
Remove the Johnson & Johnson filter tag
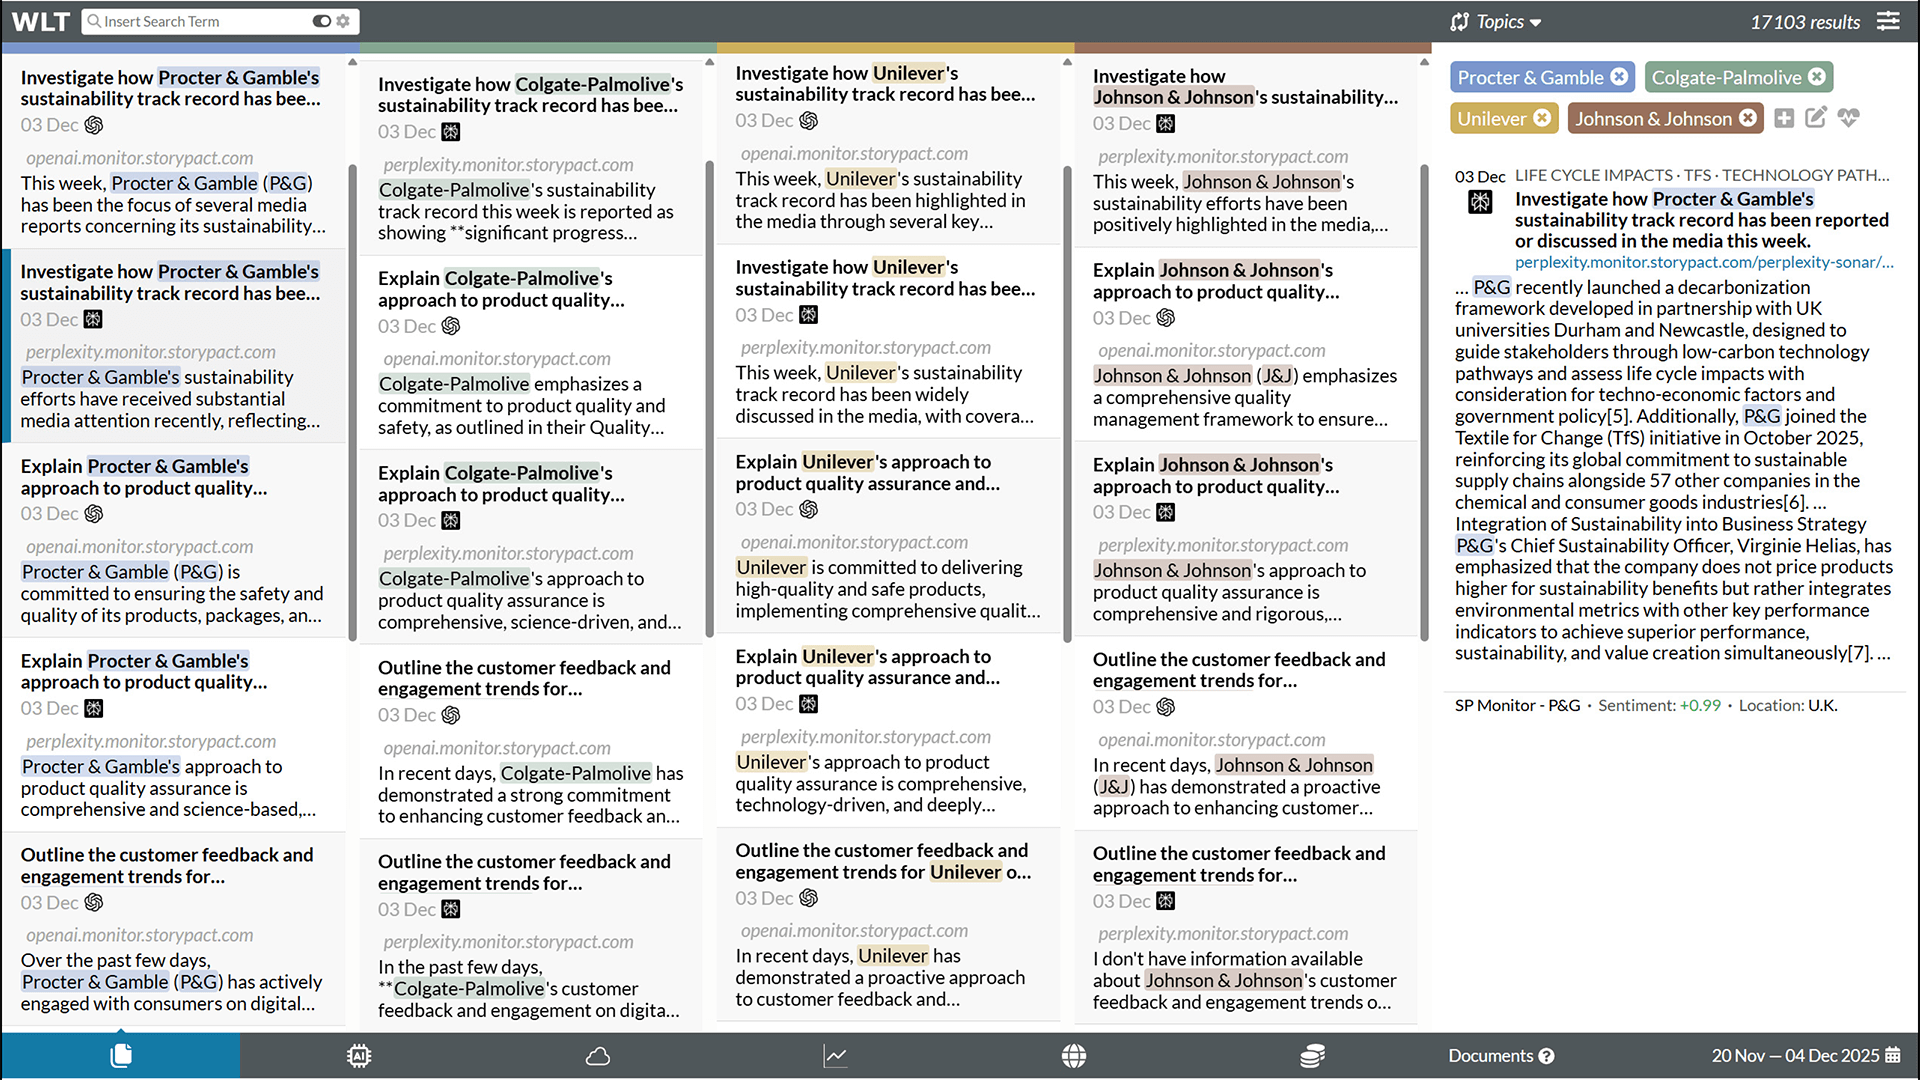click(x=1749, y=118)
